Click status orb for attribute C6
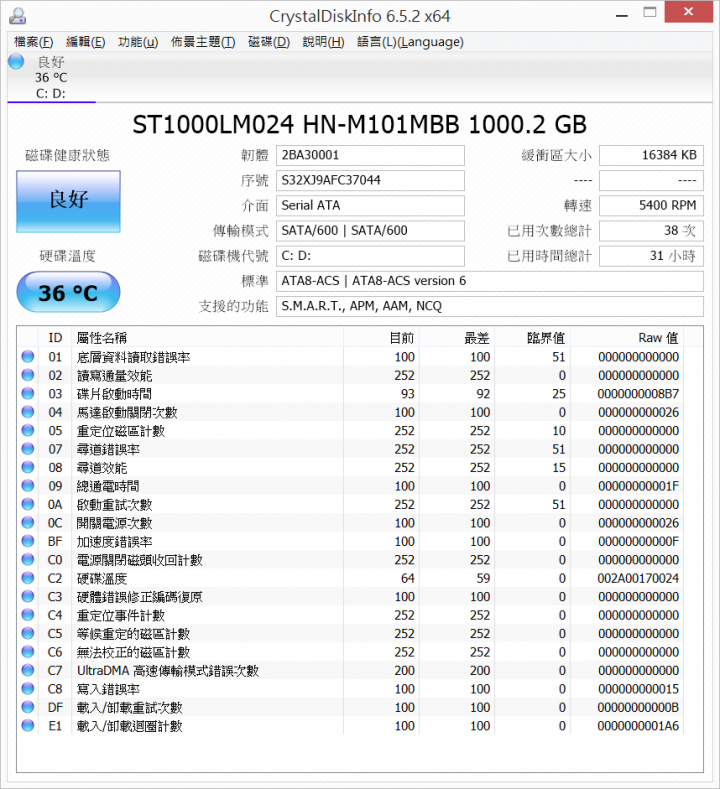The image size is (720, 789). [x=28, y=652]
